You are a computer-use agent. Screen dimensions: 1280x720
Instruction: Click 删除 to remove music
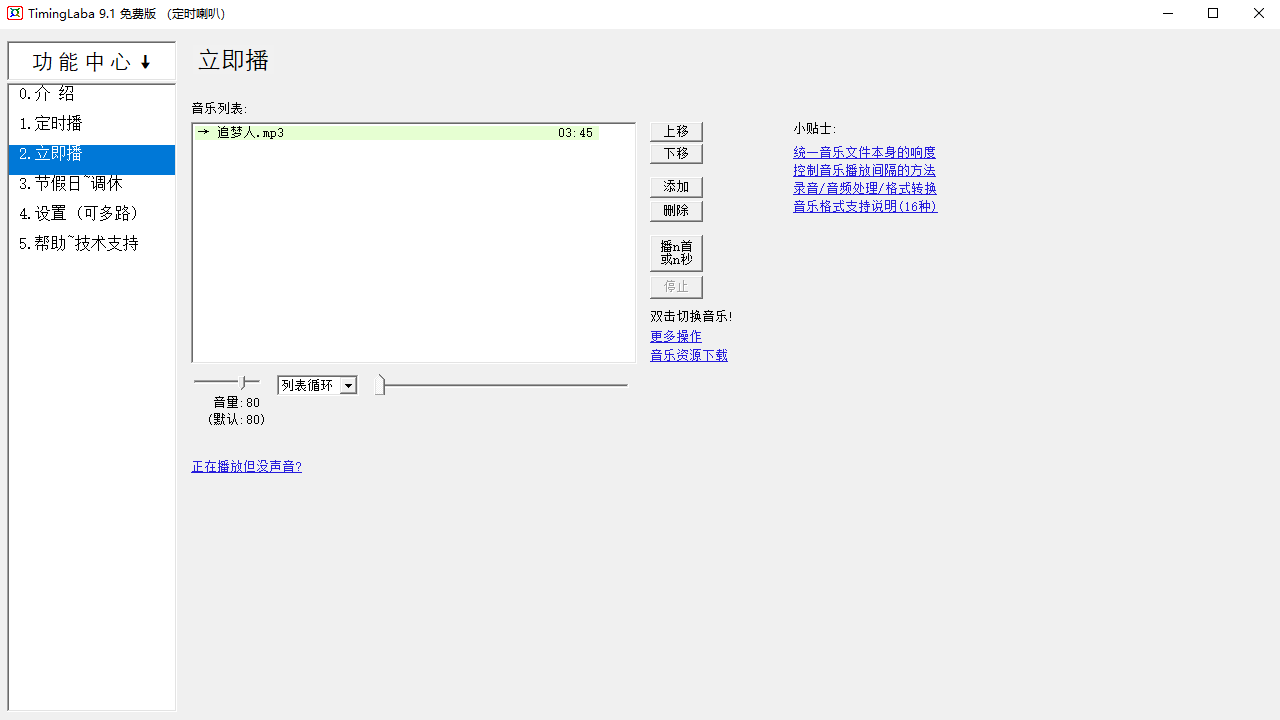676,211
